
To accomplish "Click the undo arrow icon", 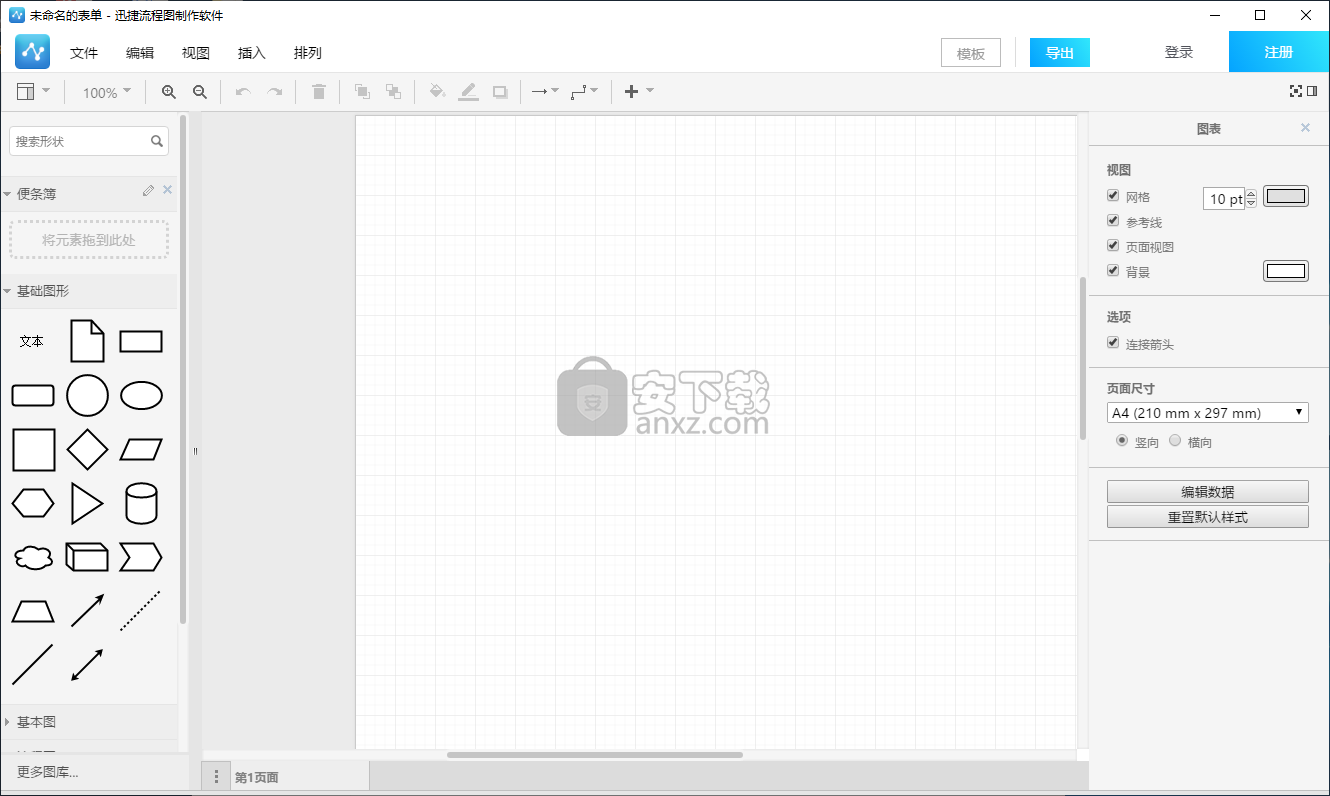I will tap(243, 92).
